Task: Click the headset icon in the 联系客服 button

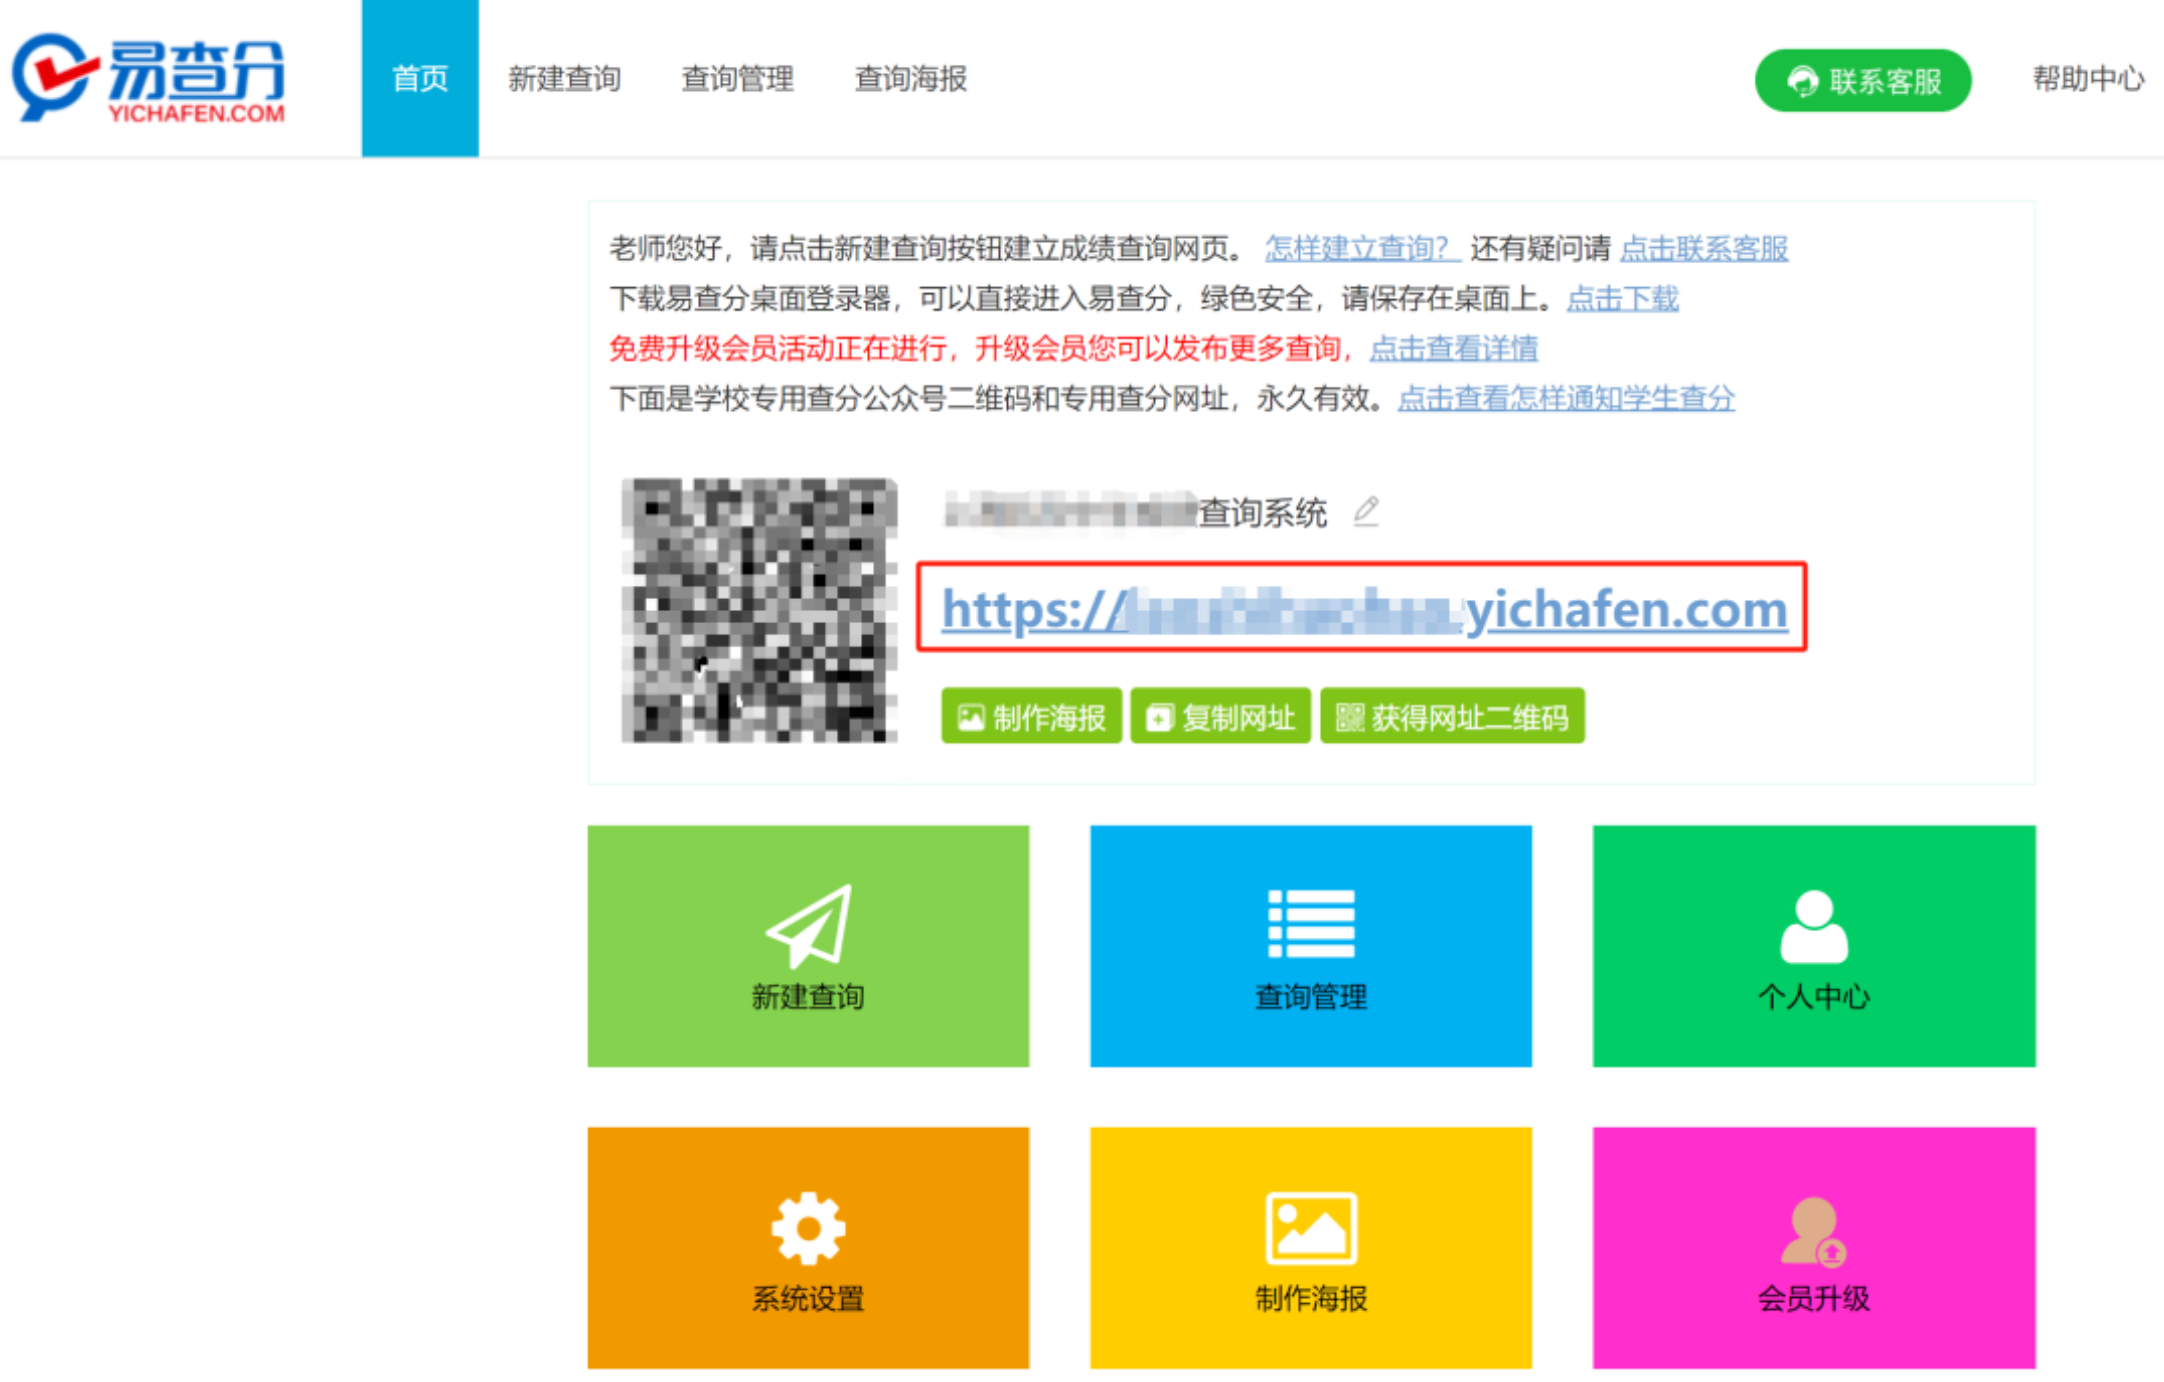Action: click(x=1802, y=81)
